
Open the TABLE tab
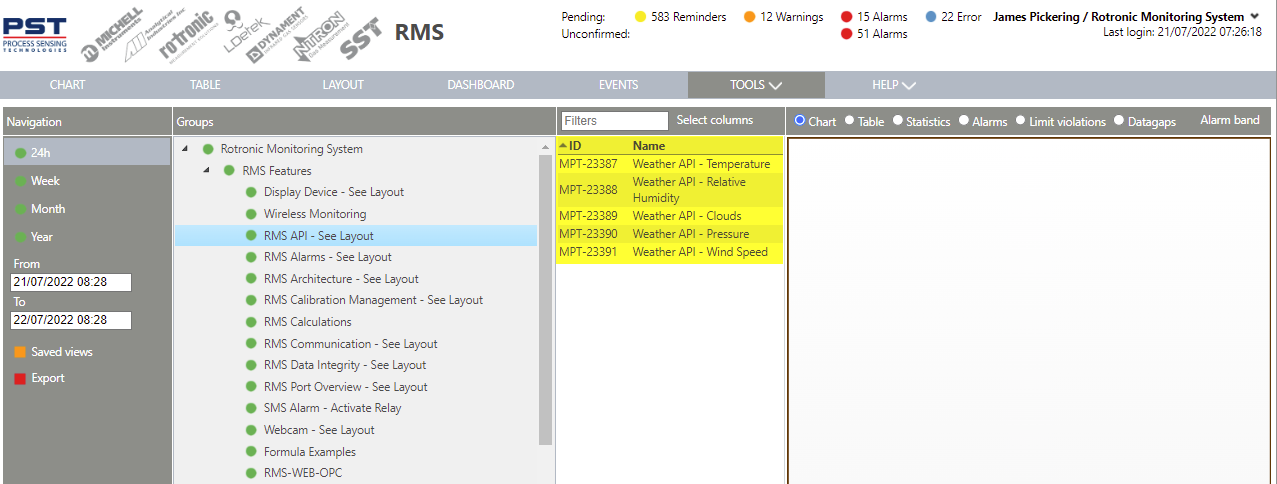pyautogui.click(x=205, y=85)
